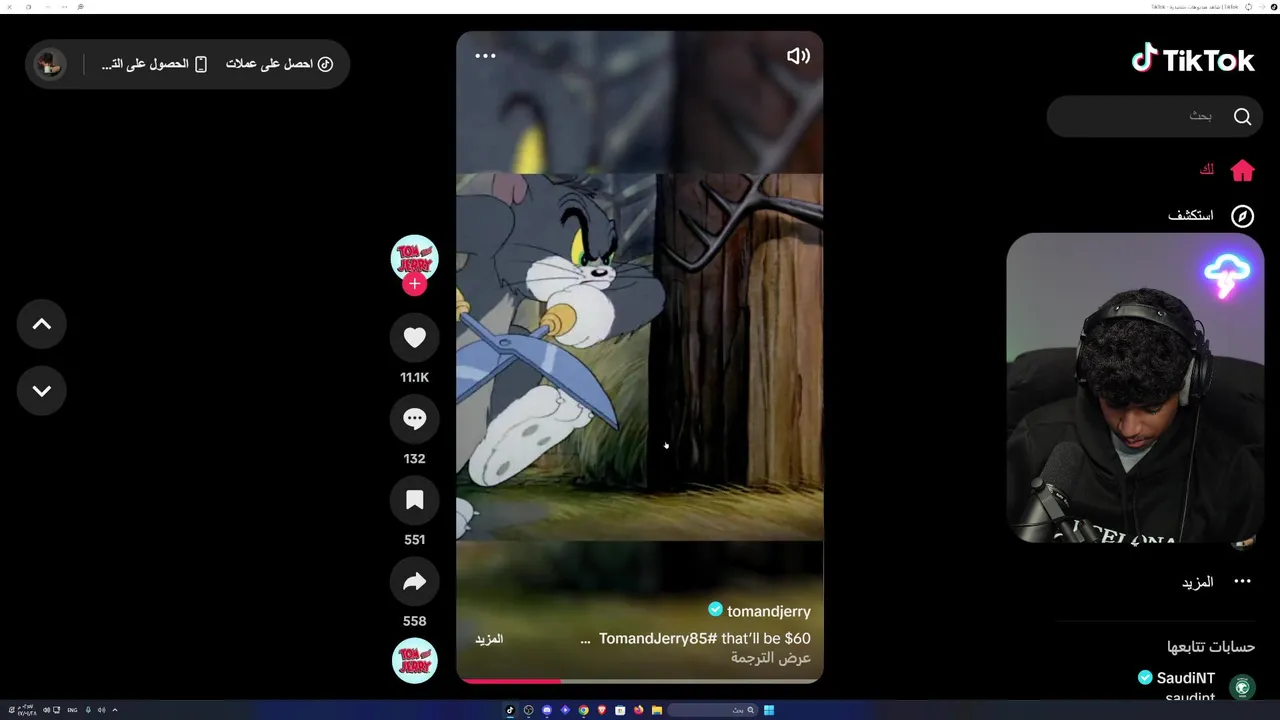Open Brave browser from the taskbar

[x=602, y=710]
